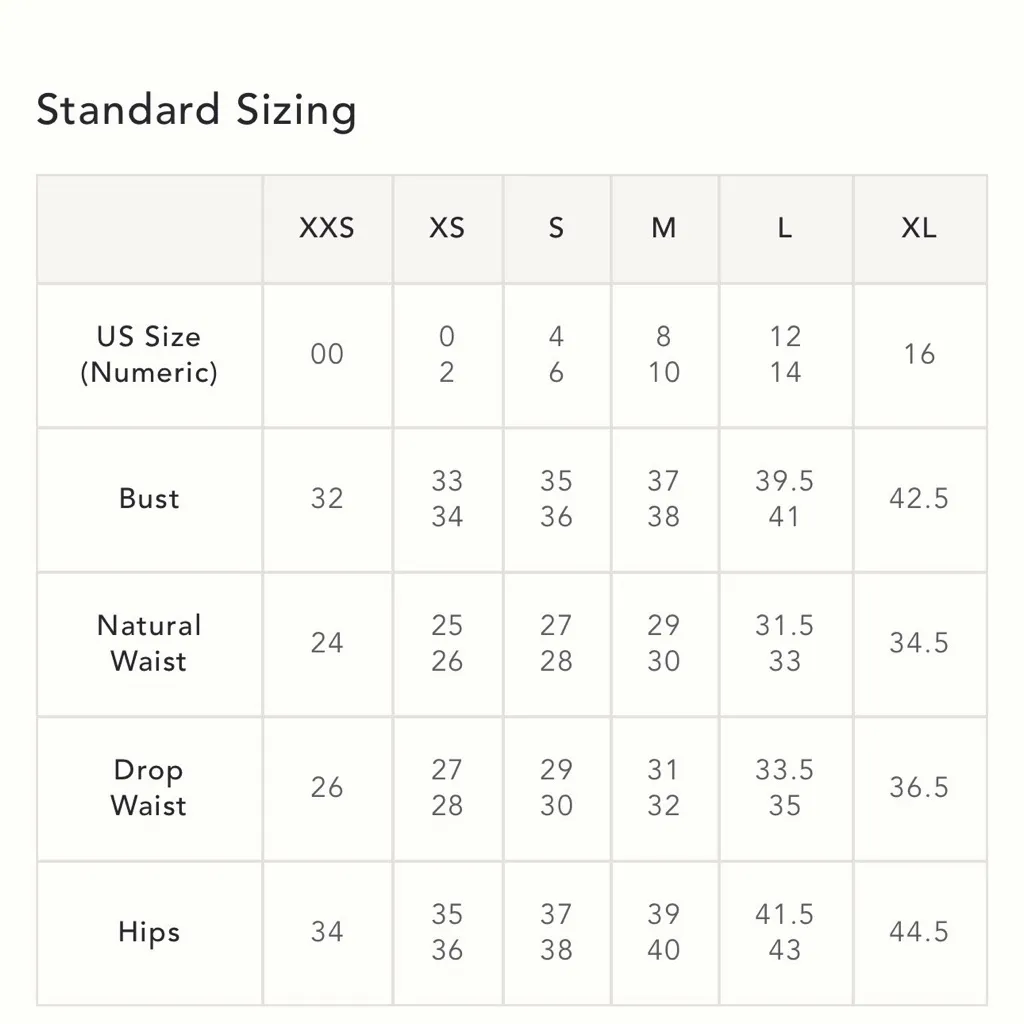The width and height of the screenshot is (1024, 1024).
Task: Click the L bust 39.5 / 41 cell
Action: coord(785,498)
